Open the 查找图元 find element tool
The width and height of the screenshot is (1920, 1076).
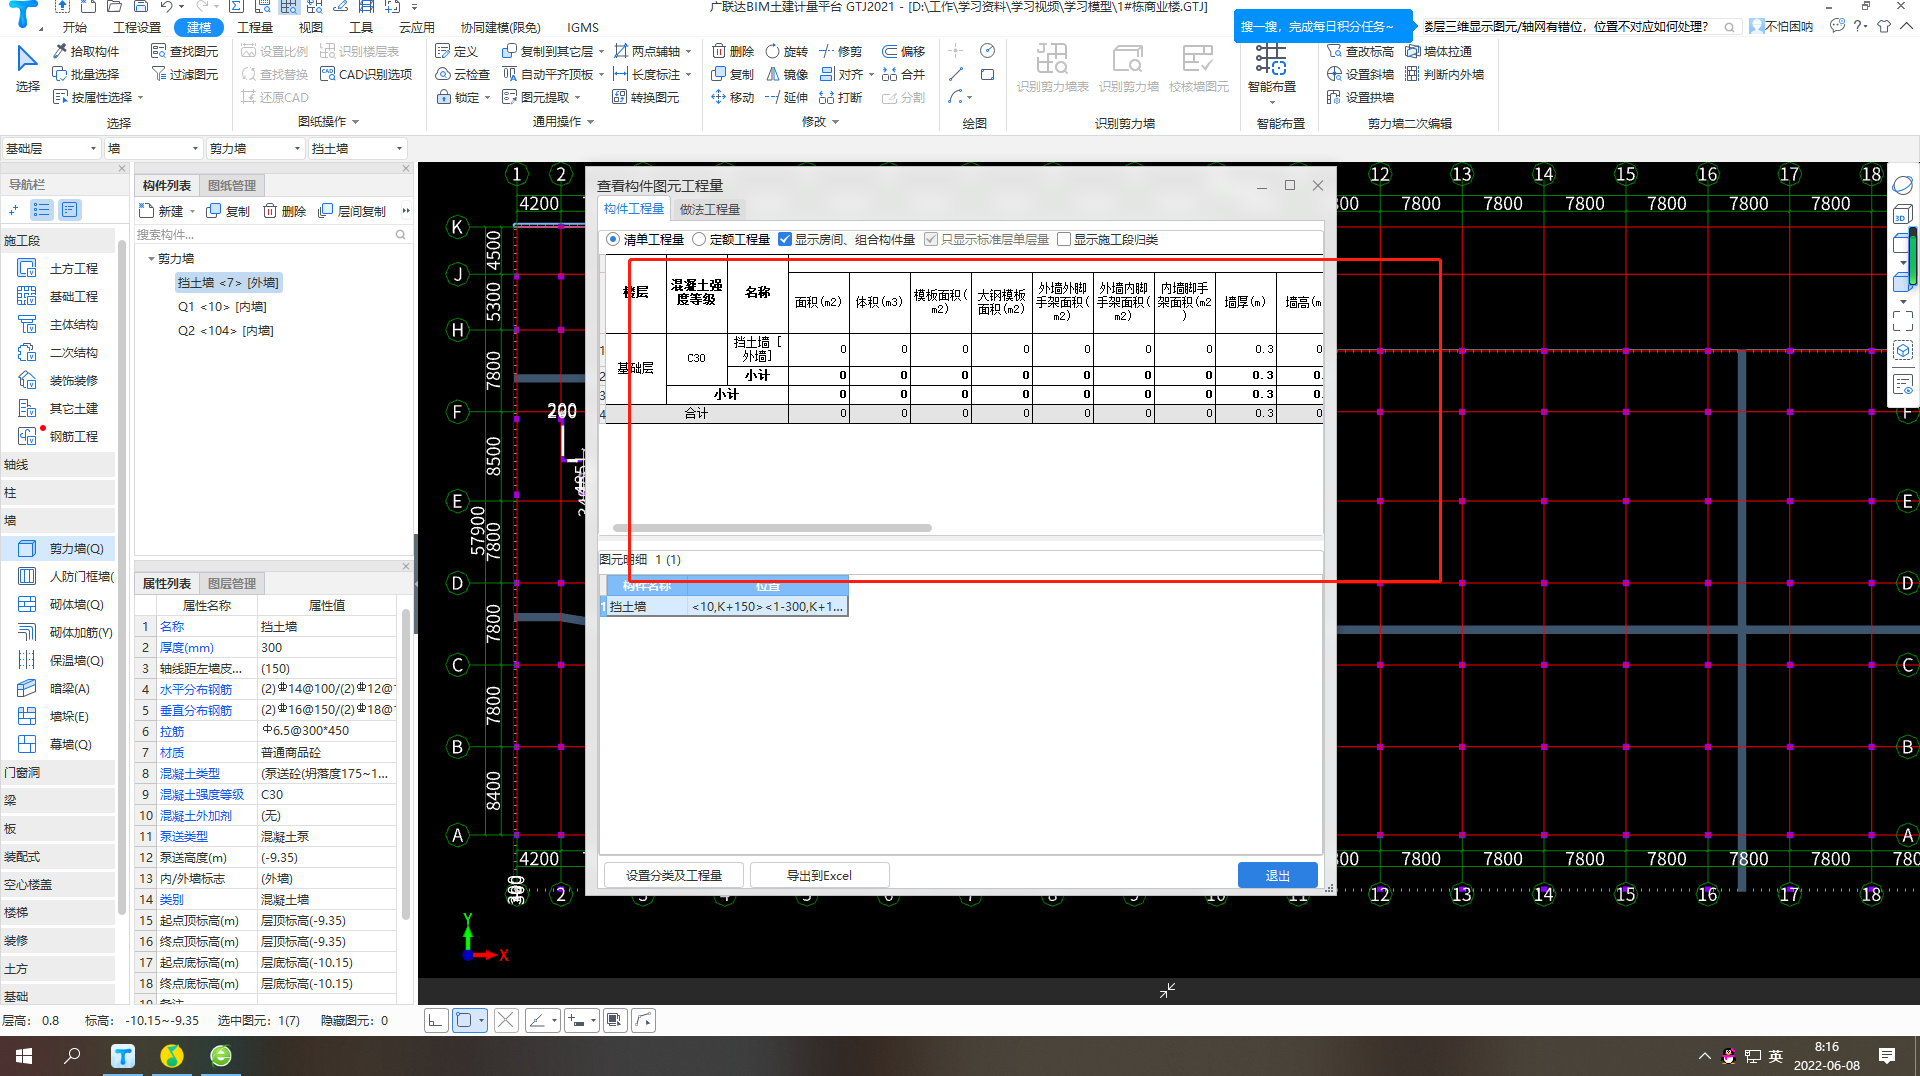click(184, 51)
